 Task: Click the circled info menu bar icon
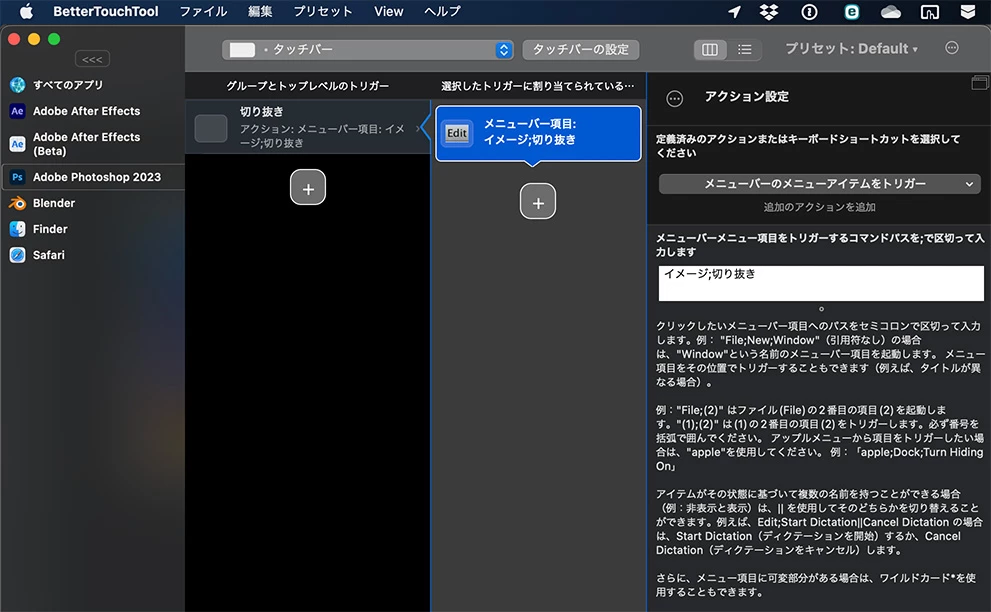[809, 12]
